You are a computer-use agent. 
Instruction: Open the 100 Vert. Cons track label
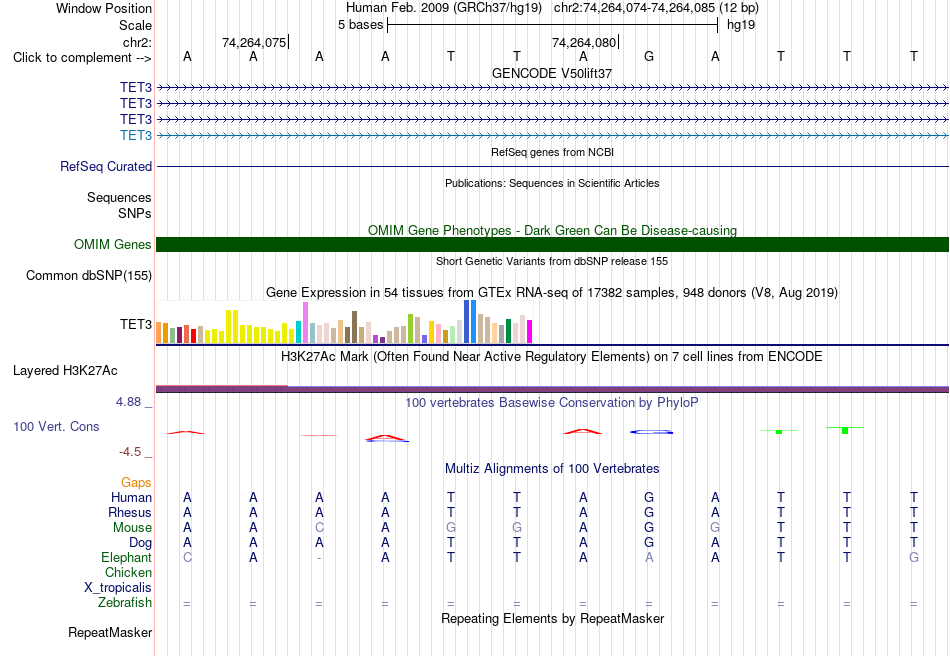coord(56,426)
